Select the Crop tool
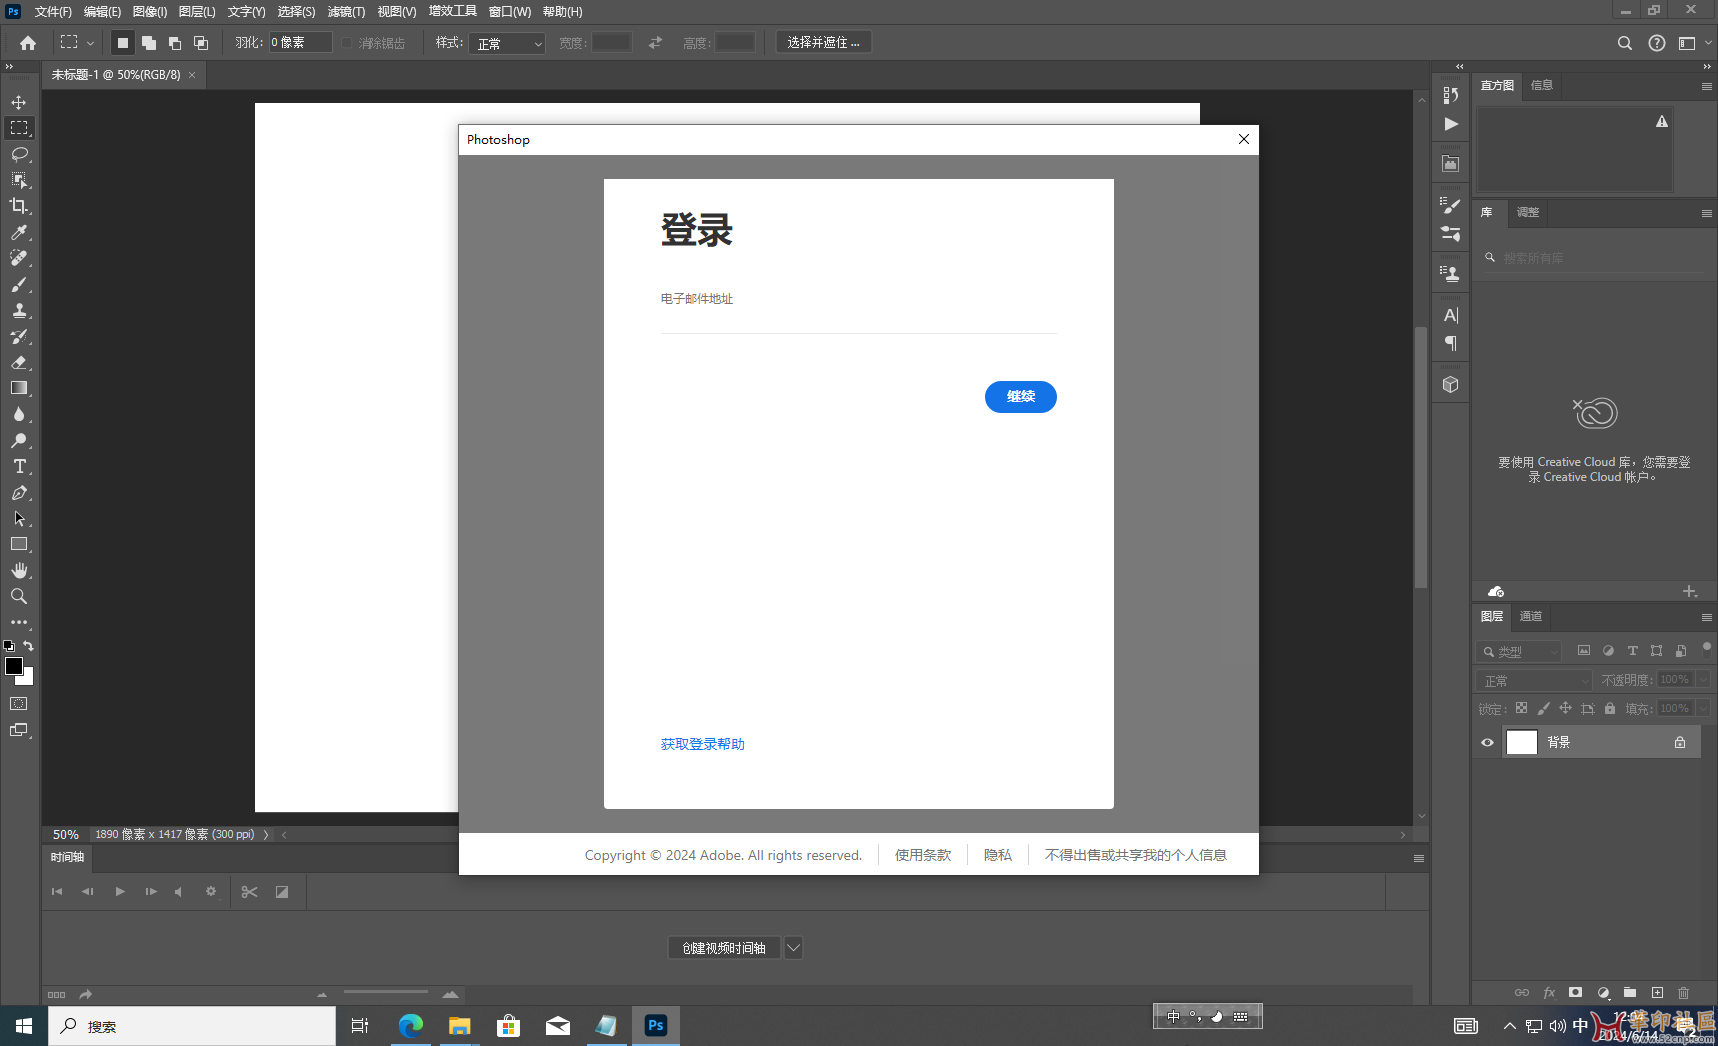Image resolution: width=1718 pixels, height=1046 pixels. (19, 206)
